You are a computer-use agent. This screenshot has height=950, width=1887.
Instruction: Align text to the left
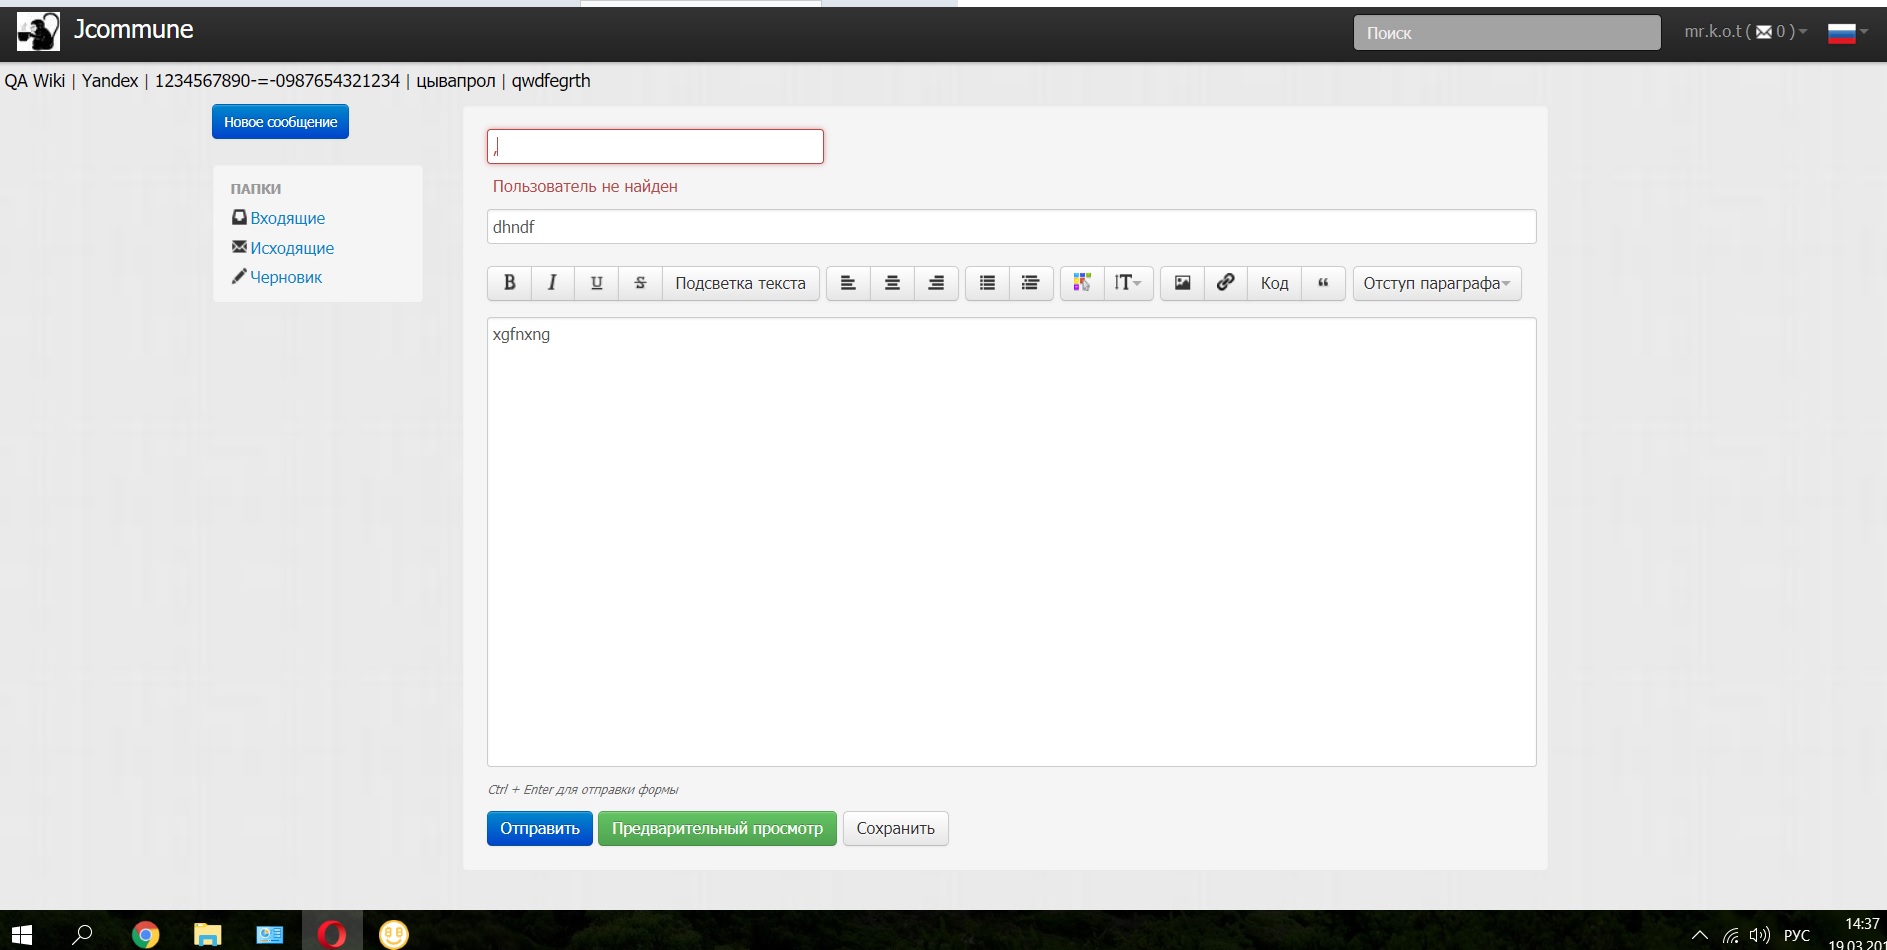tap(848, 283)
